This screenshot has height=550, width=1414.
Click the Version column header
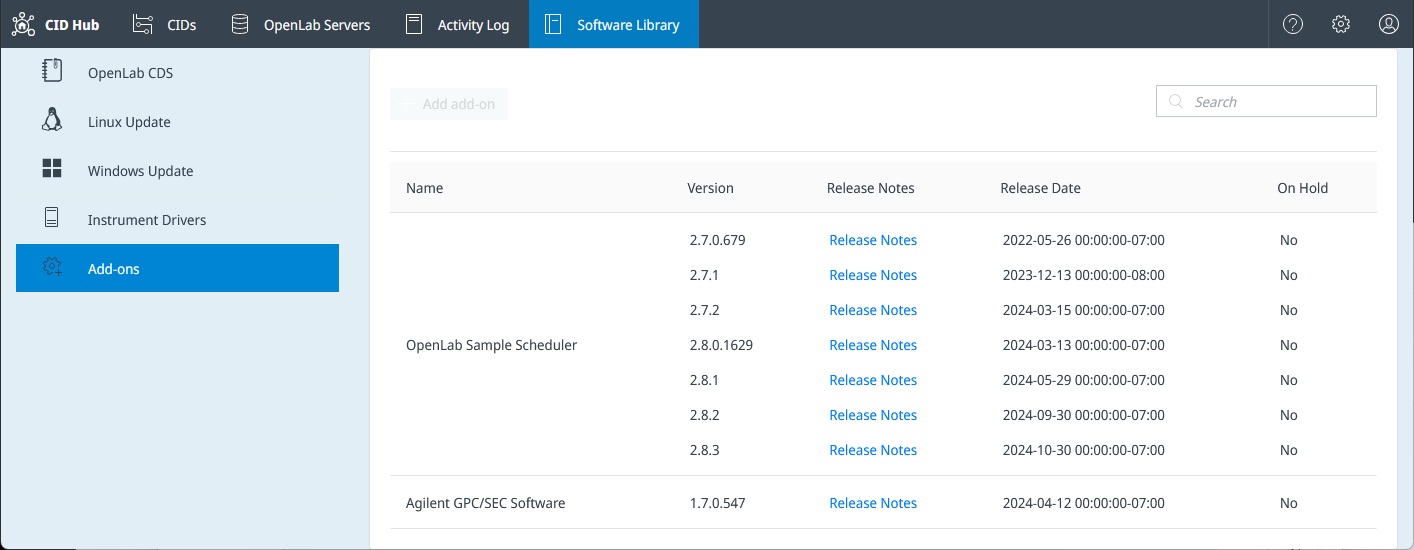(x=710, y=188)
